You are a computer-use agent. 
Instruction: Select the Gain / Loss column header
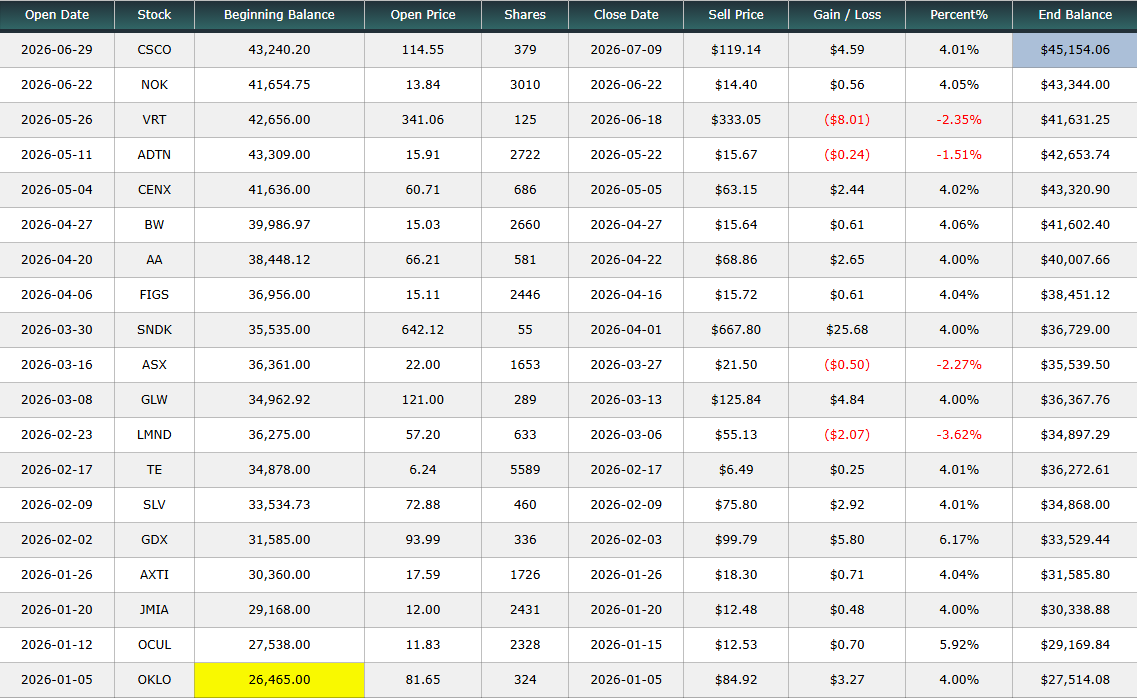[847, 15]
